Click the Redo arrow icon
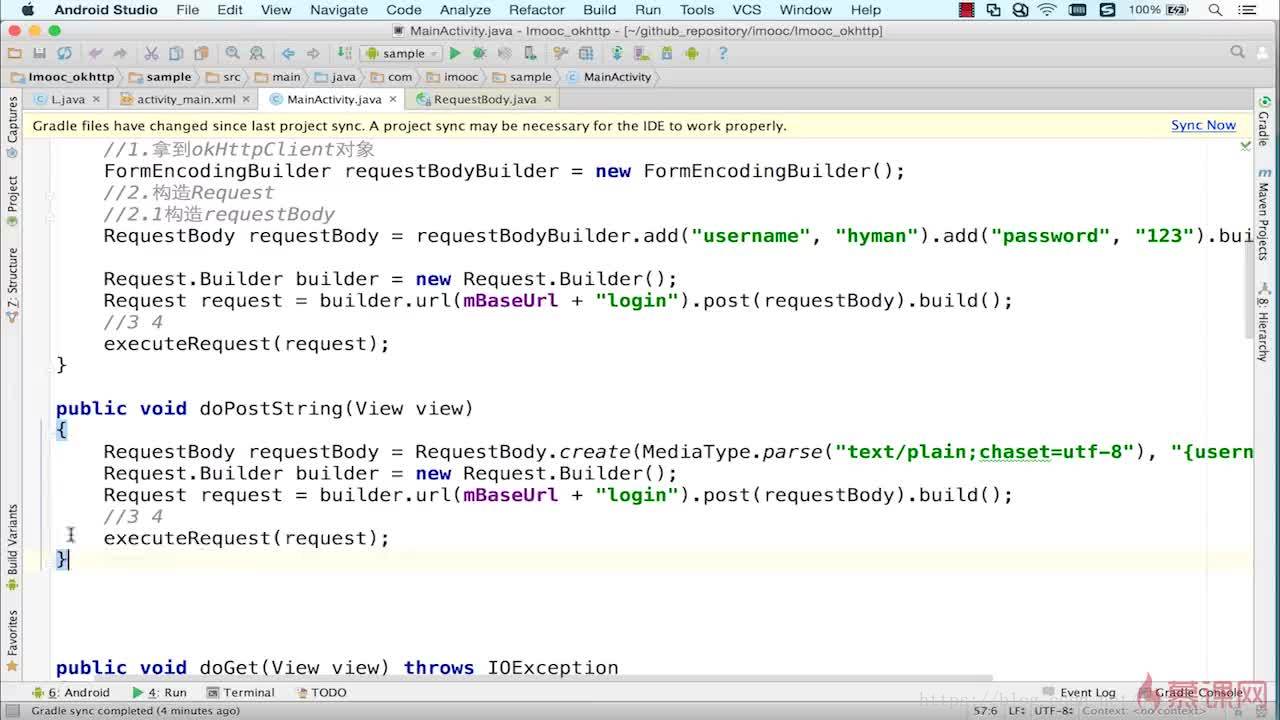Screen dimensions: 1280x720 (120, 53)
